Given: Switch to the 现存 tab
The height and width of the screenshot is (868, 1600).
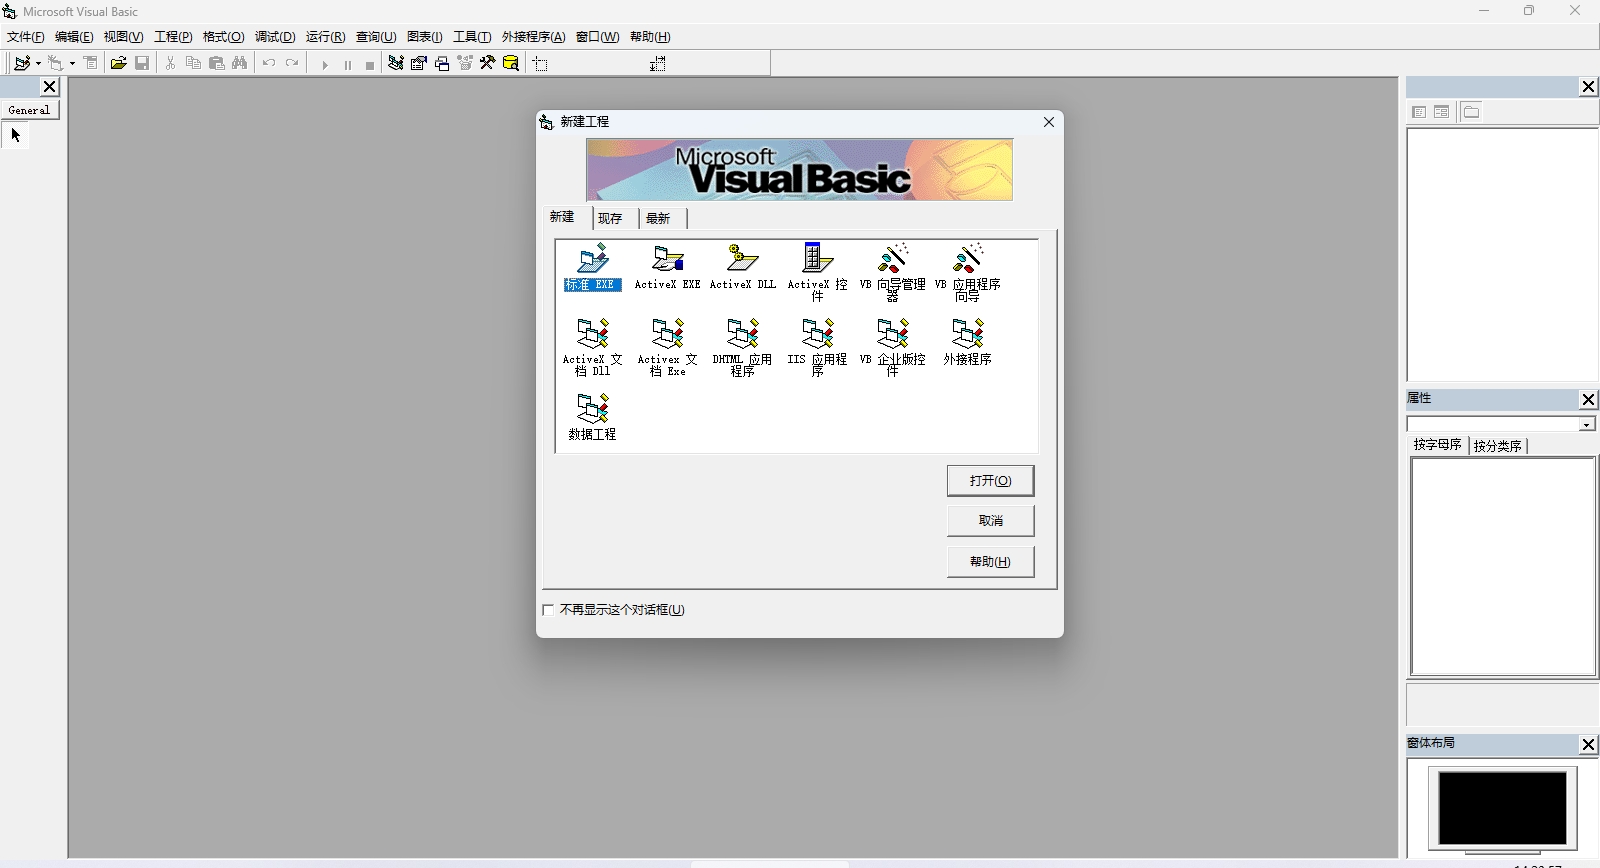Looking at the screenshot, I should [x=610, y=218].
